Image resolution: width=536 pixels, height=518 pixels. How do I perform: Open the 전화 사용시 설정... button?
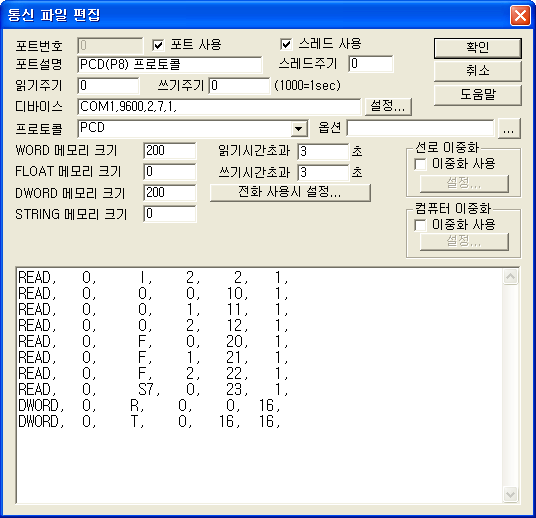click(x=290, y=192)
